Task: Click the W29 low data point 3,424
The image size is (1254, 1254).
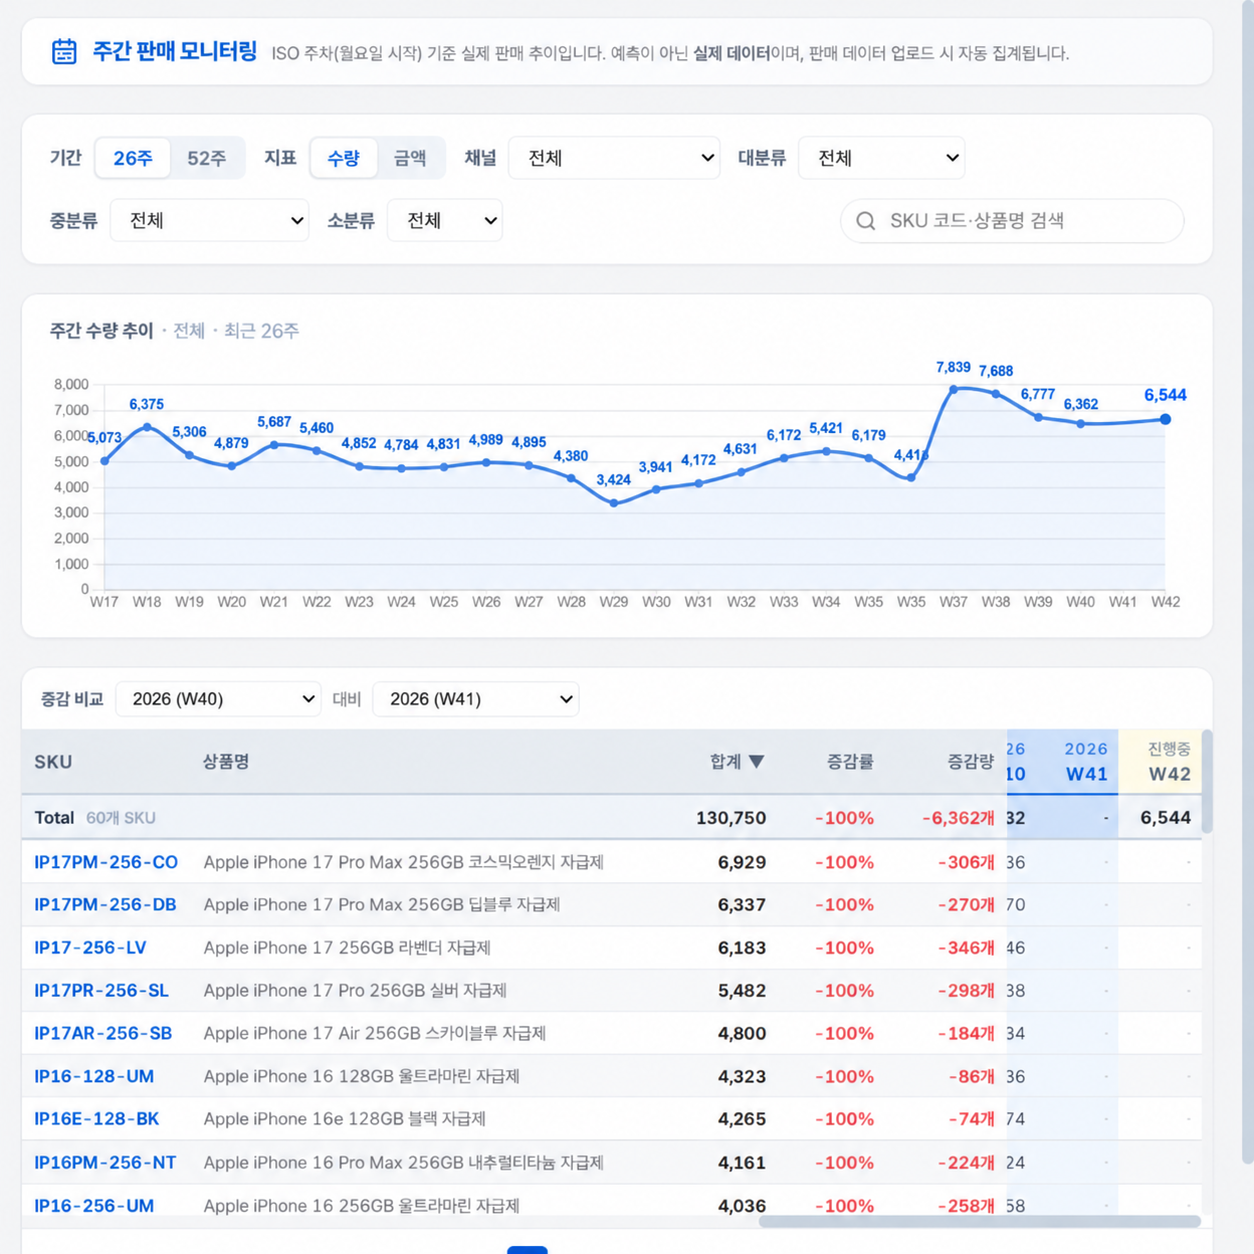Action: click(614, 503)
